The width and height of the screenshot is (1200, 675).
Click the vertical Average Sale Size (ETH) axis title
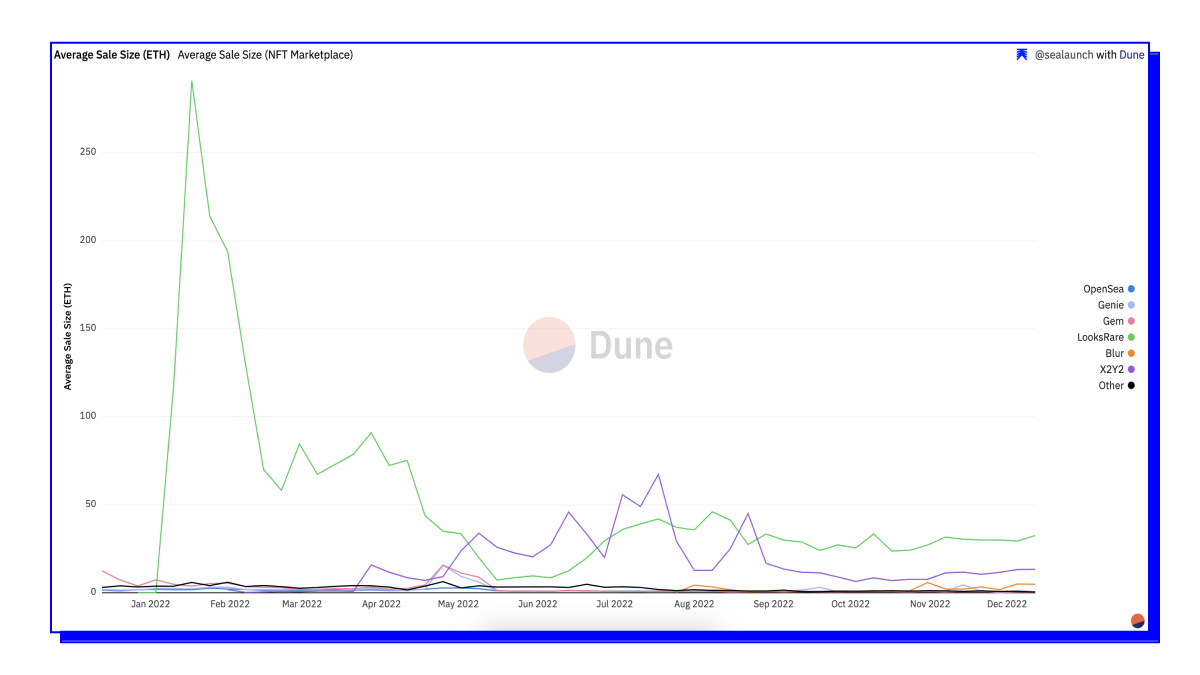pyautogui.click(x=68, y=336)
